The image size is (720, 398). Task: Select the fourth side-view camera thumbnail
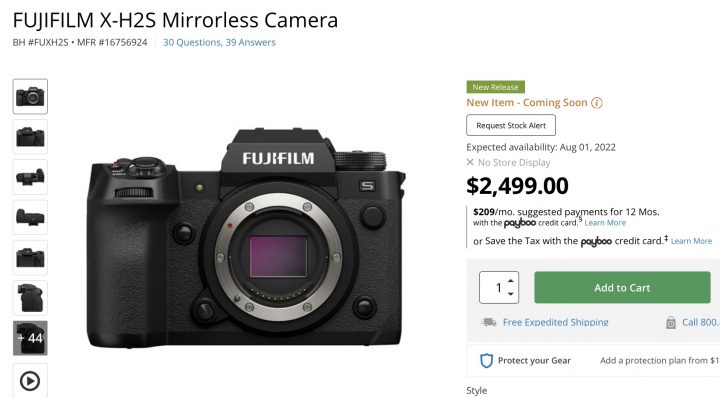(x=30, y=217)
